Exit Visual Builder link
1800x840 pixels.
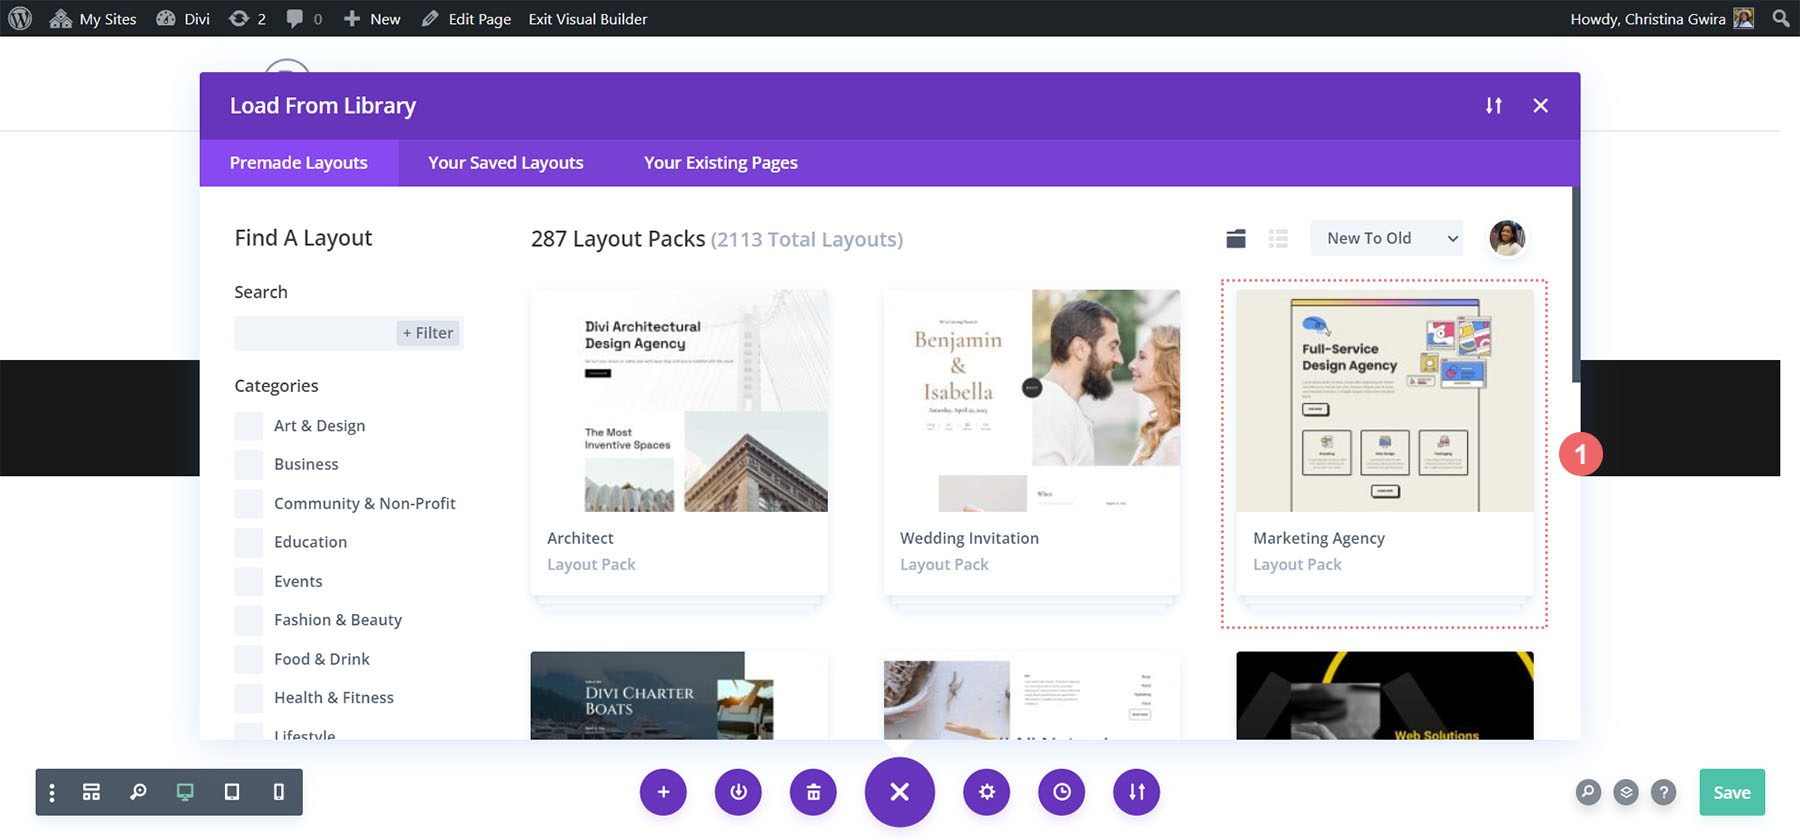tap(588, 18)
